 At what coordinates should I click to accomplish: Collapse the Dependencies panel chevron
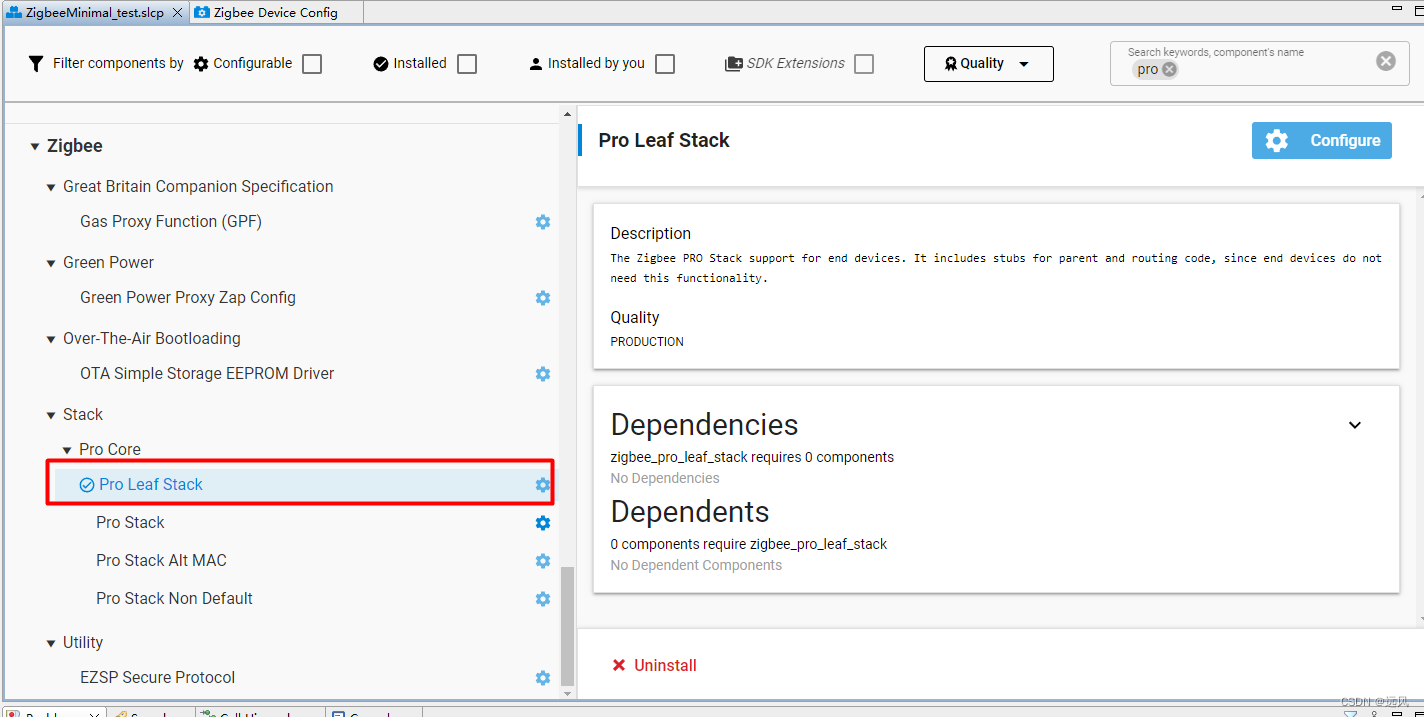pyautogui.click(x=1355, y=425)
